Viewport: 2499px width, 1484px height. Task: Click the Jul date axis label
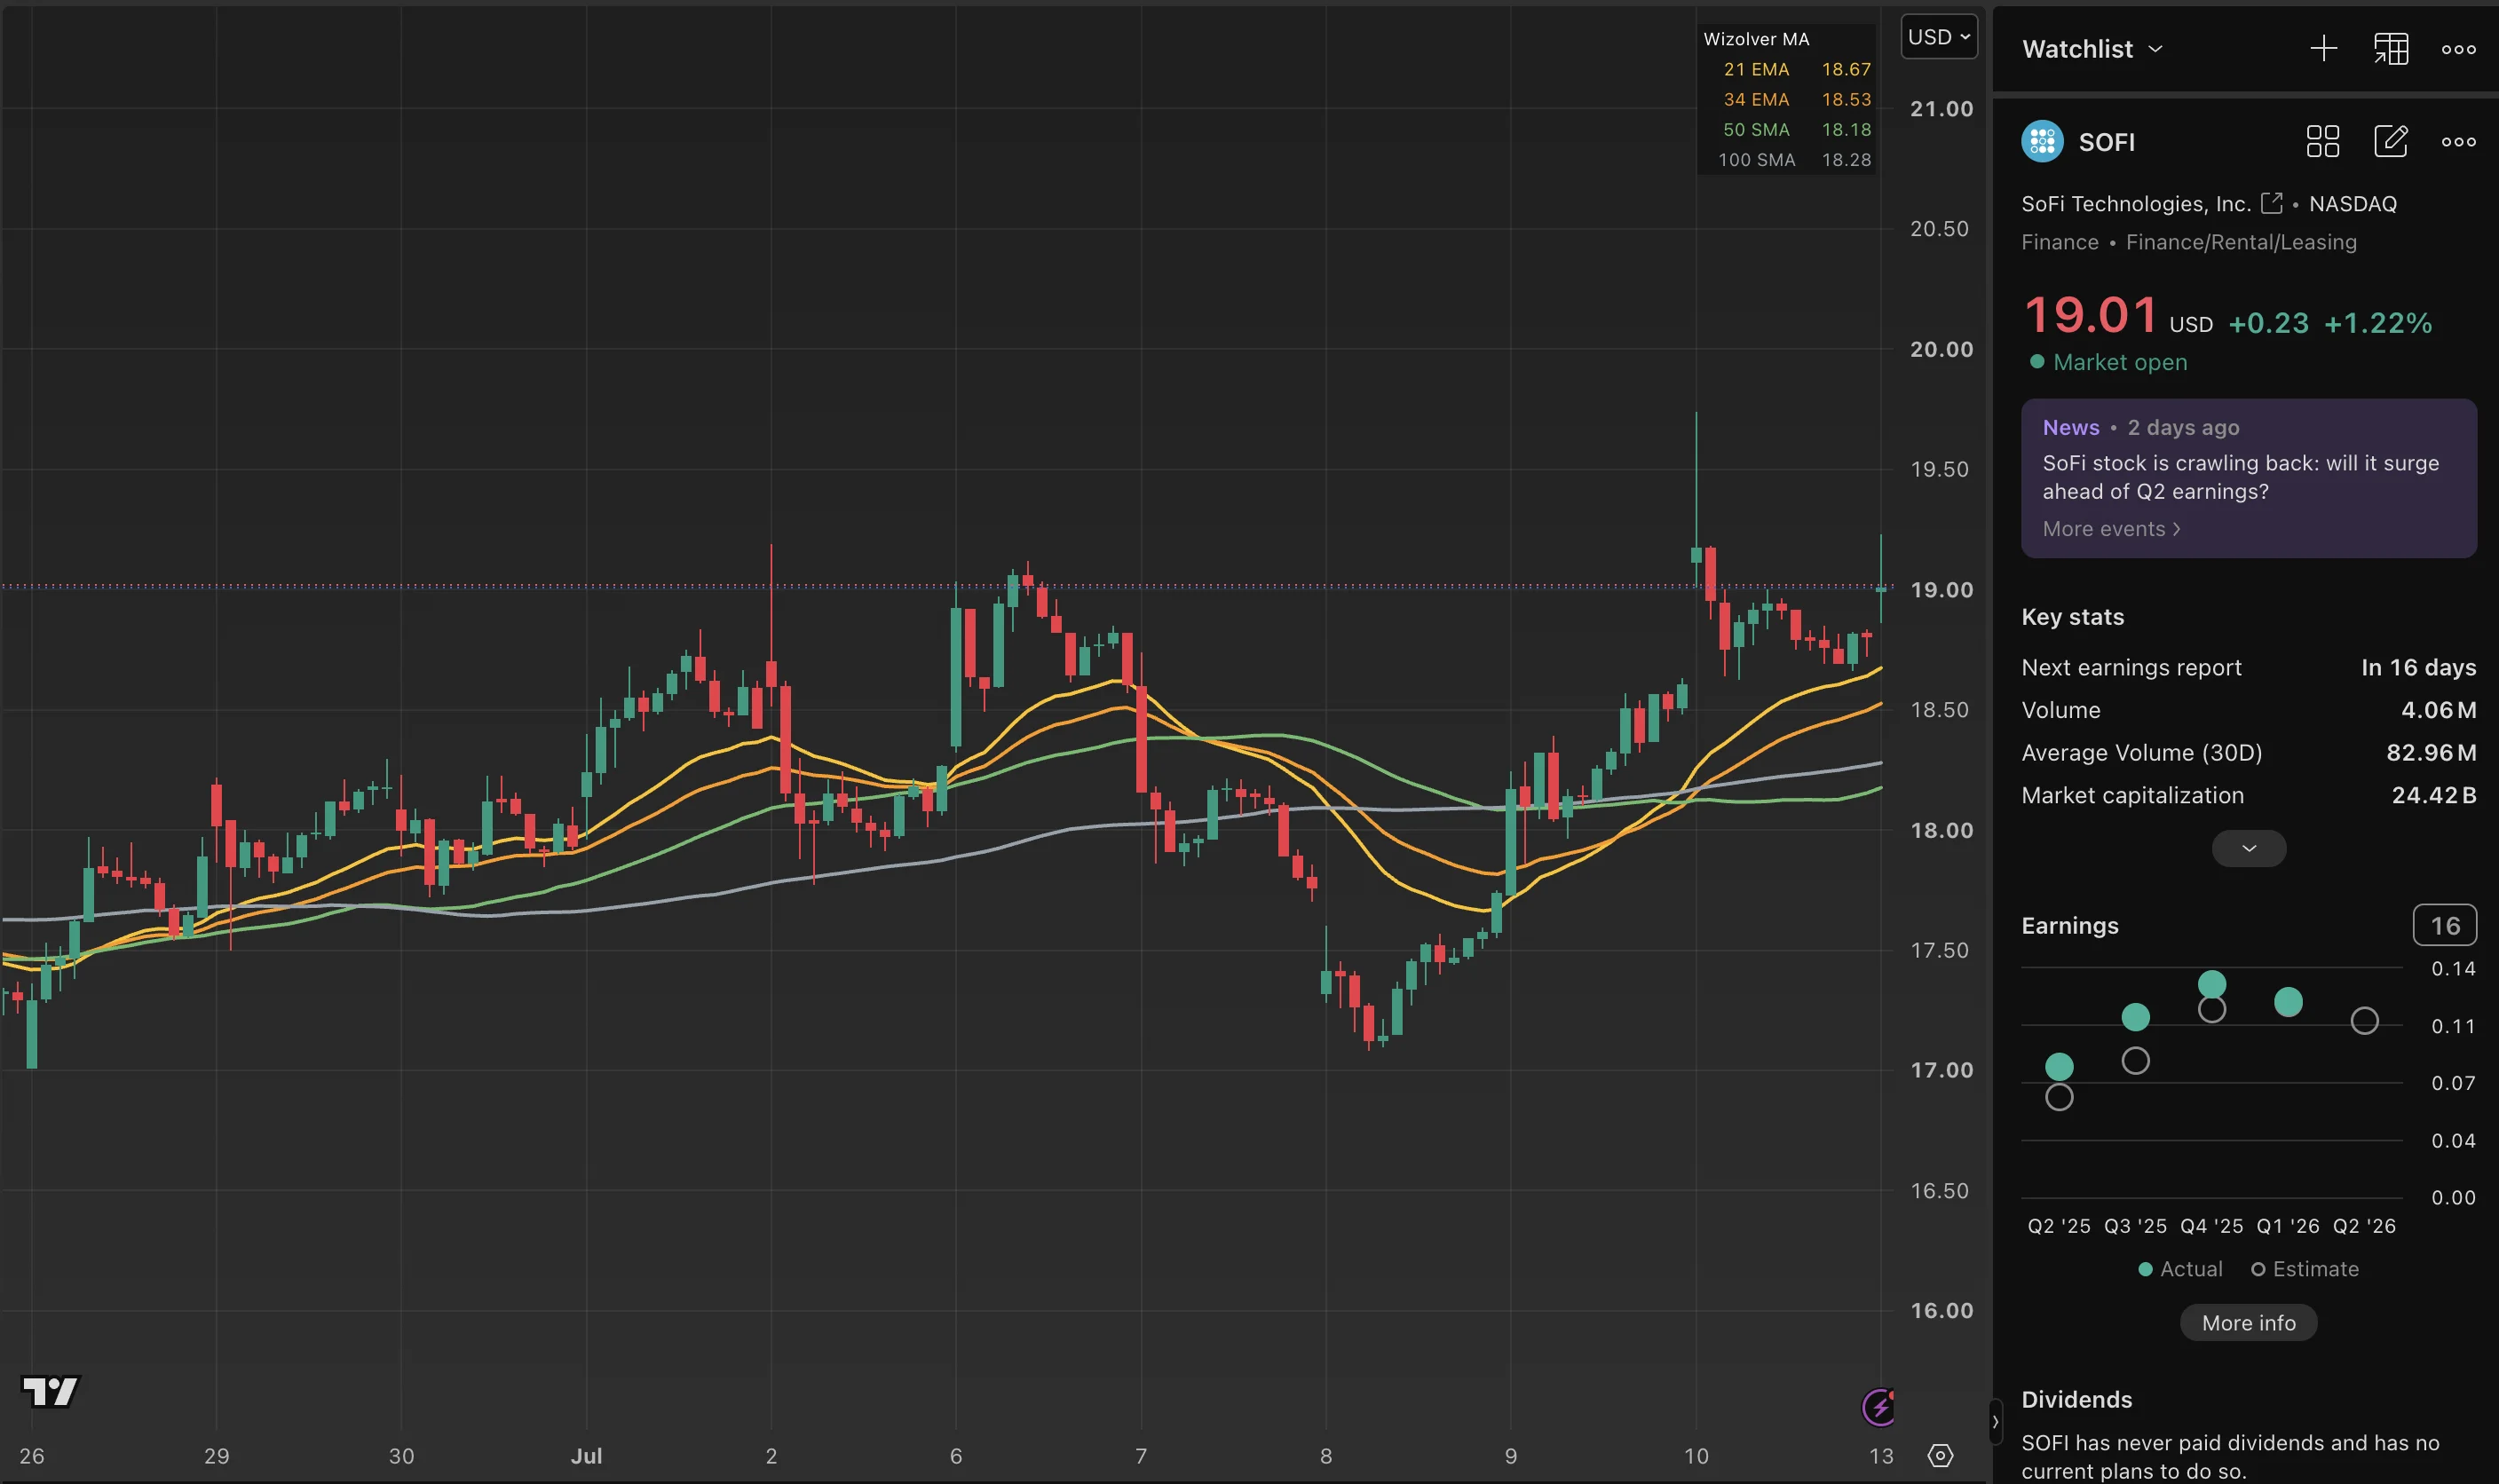point(586,1456)
